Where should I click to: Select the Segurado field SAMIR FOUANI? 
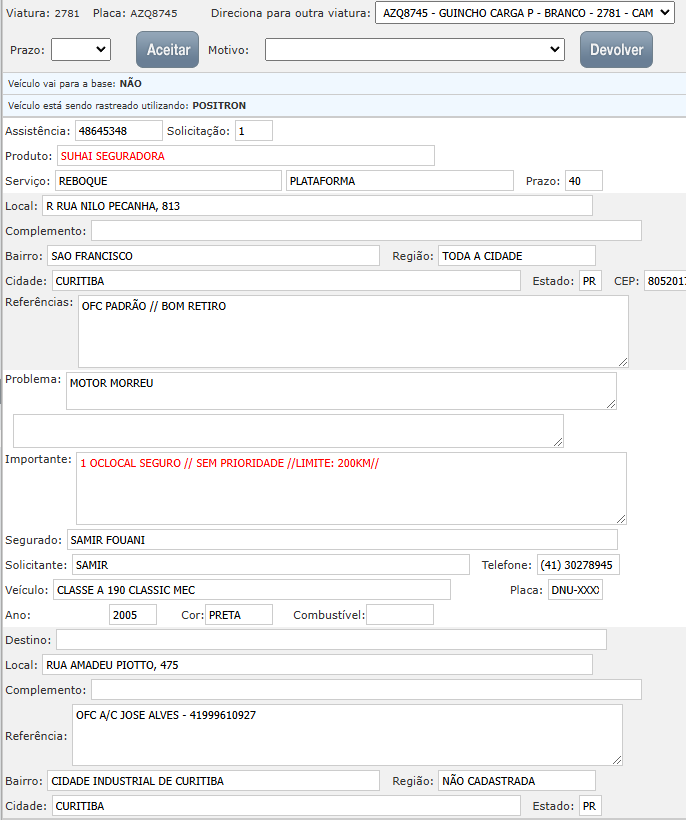coord(342,540)
